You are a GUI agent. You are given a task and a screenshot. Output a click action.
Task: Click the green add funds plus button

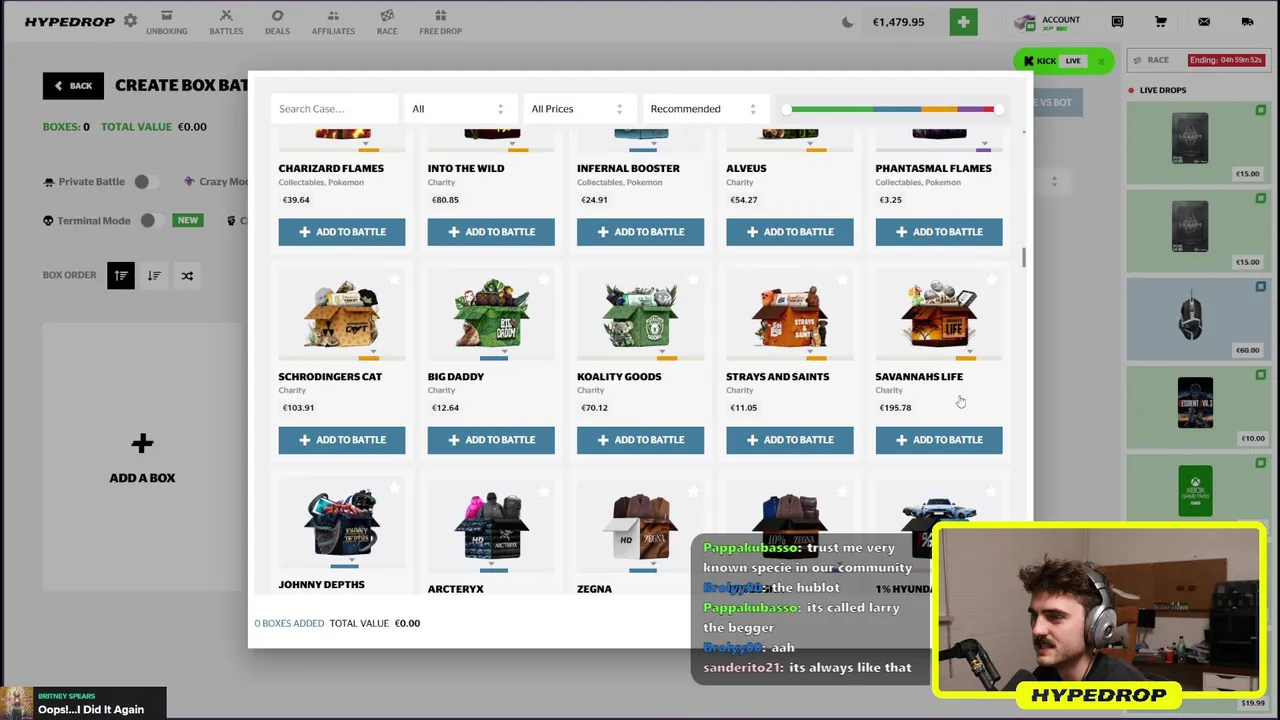(x=964, y=22)
